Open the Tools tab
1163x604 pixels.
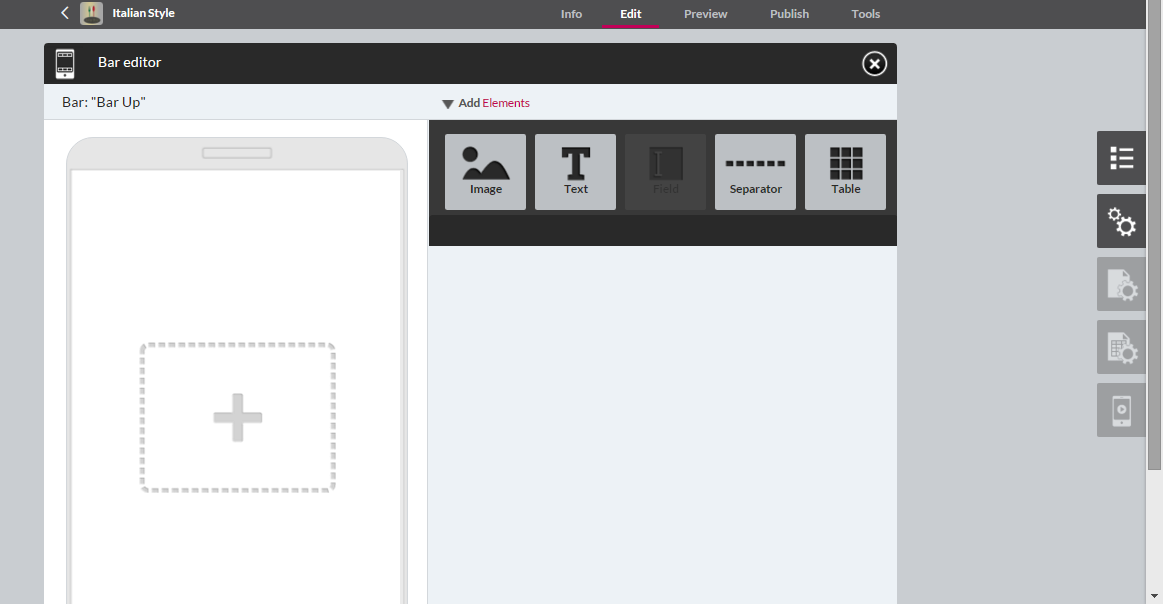pos(866,14)
